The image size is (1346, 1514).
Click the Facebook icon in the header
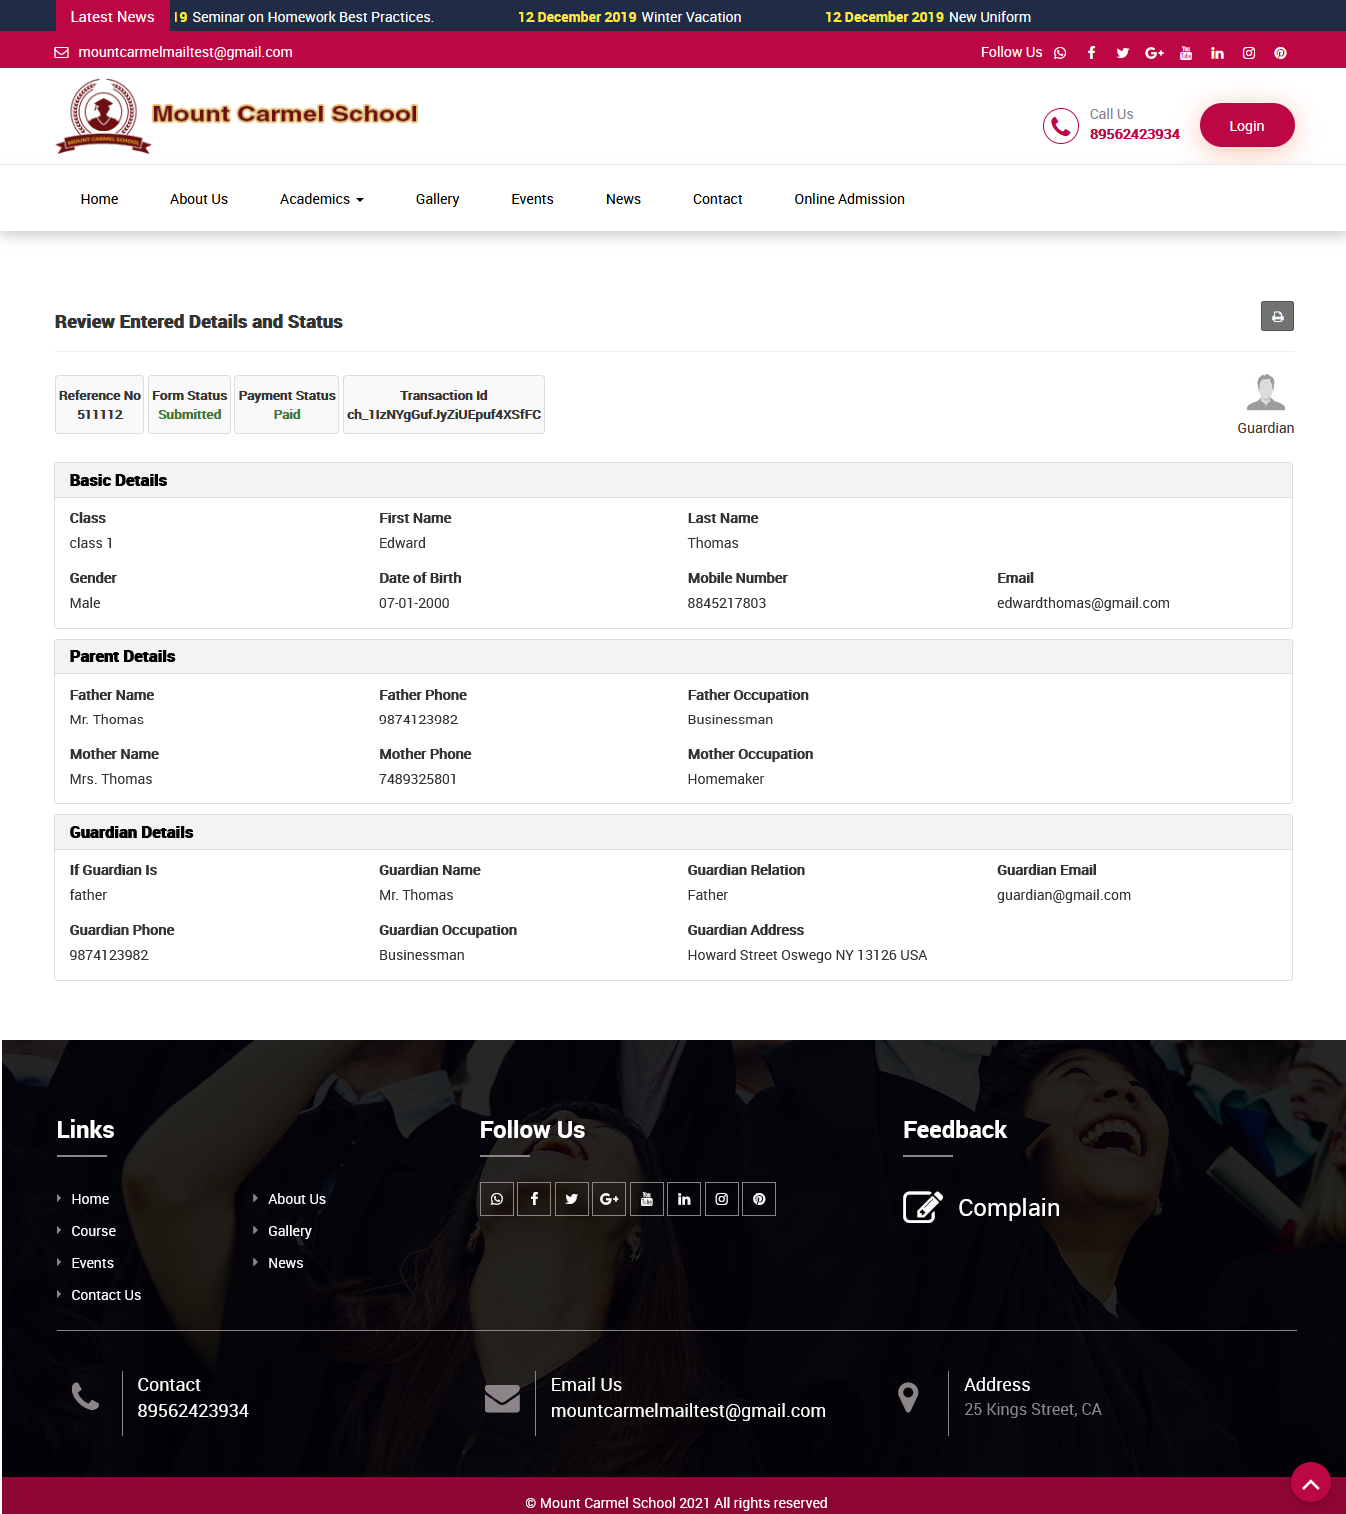1091,53
